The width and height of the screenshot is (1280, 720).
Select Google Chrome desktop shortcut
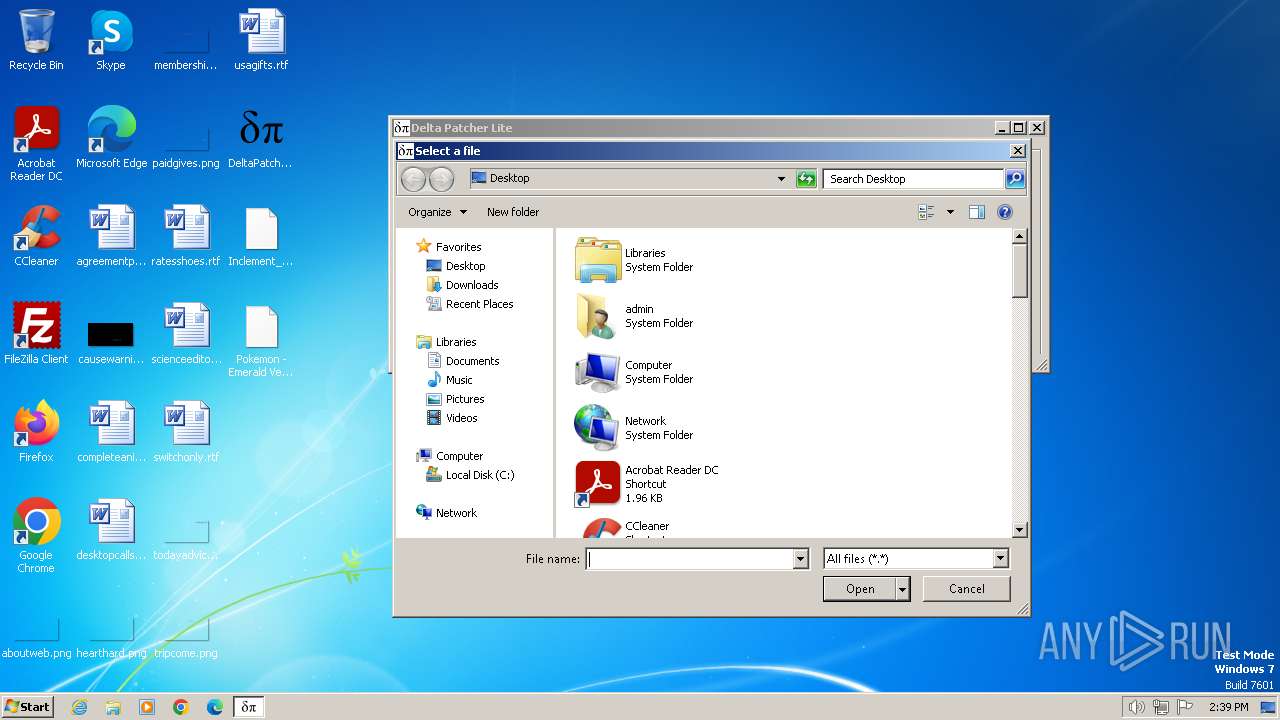click(x=36, y=536)
